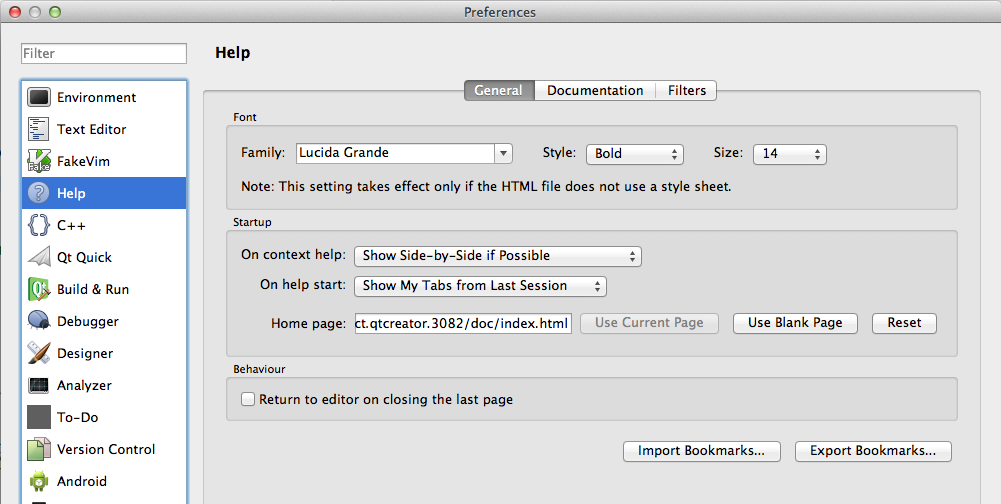Image resolution: width=1001 pixels, height=504 pixels.
Task: Open the Debugger bug icon
Action: [x=39, y=321]
